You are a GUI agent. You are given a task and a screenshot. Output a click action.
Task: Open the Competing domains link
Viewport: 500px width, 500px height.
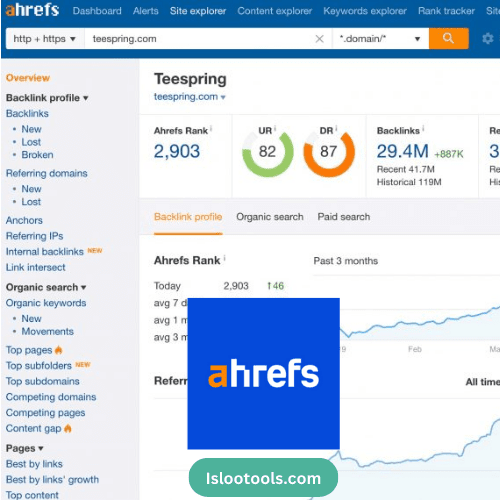pos(51,397)
